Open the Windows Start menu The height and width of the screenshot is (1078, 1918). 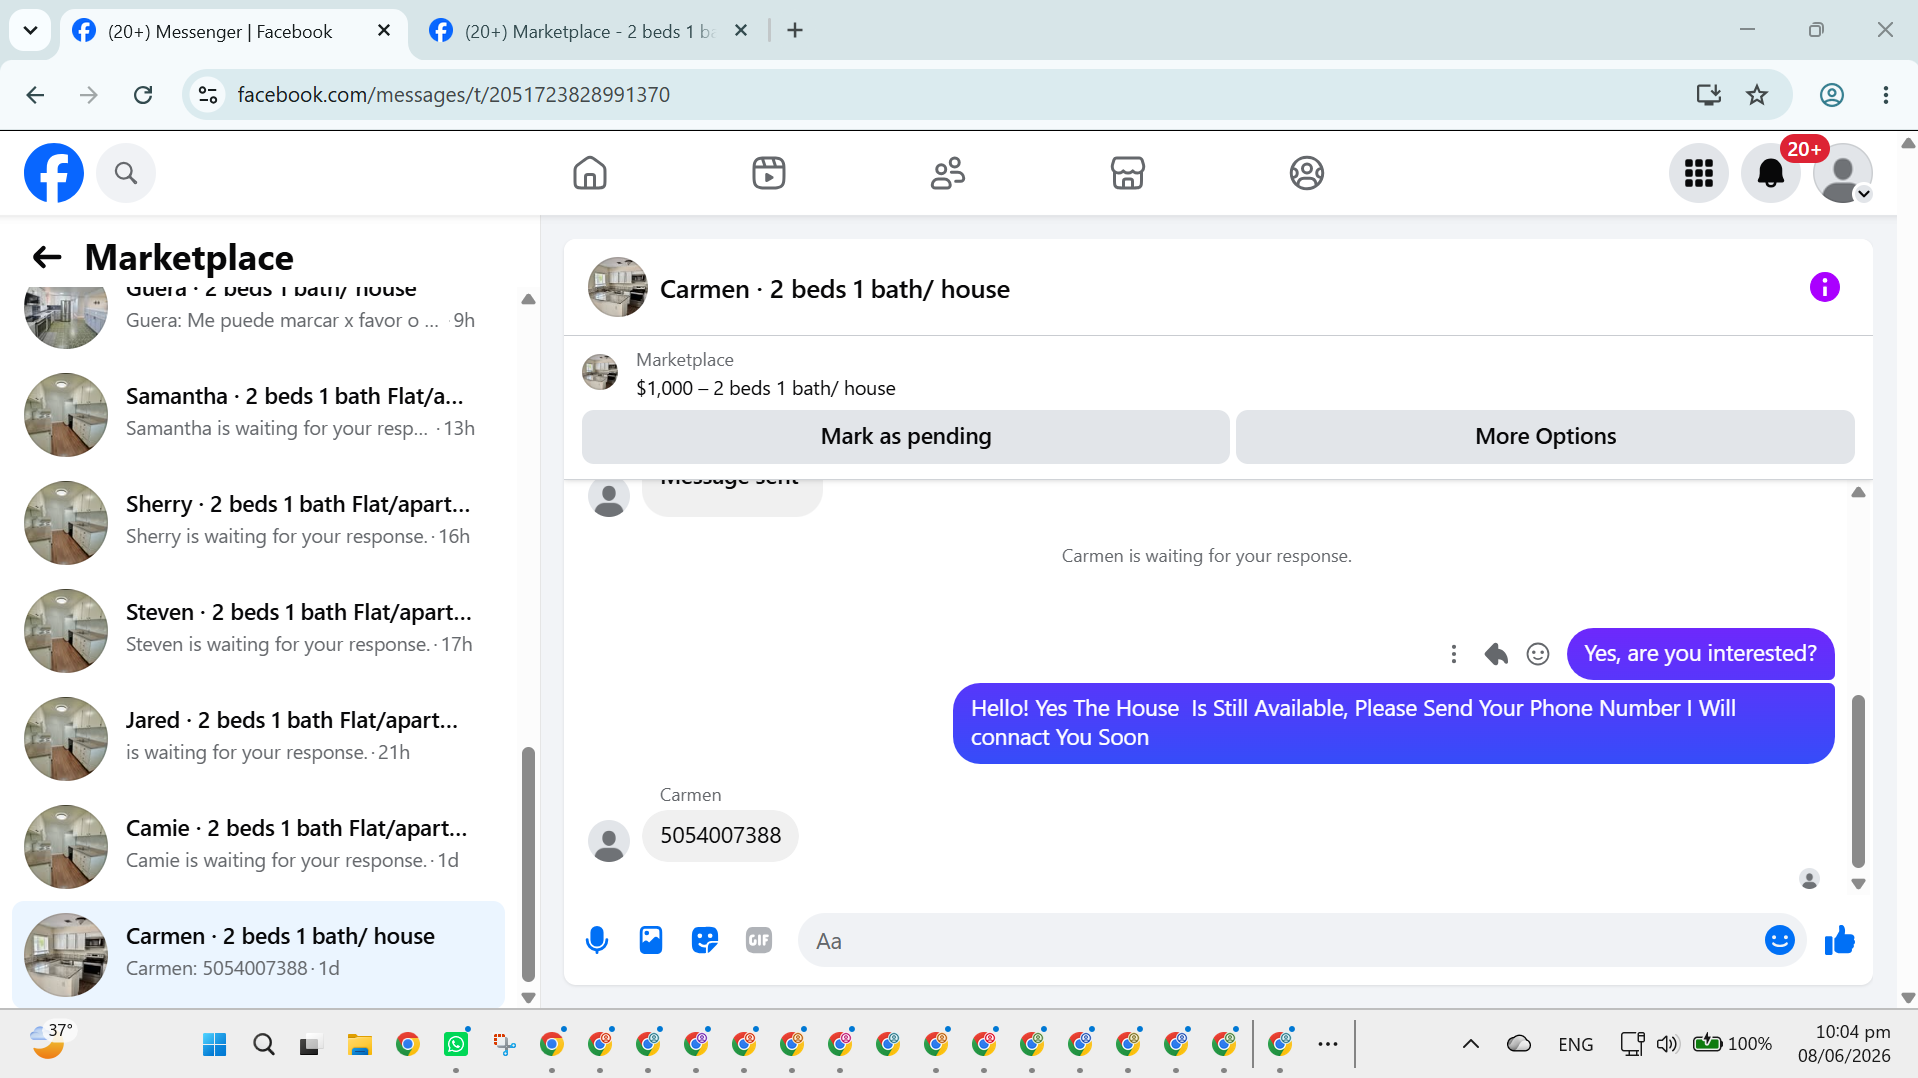click(215, 1045)
